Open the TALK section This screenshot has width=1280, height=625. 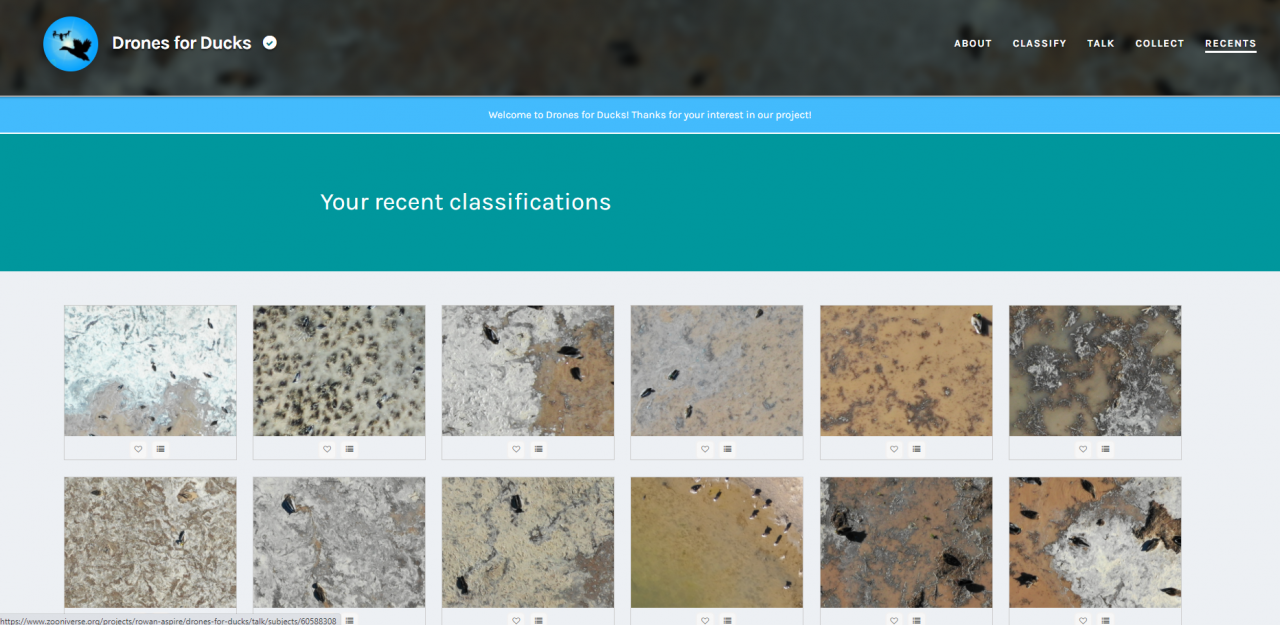pyautogui.click(x=1101, y=44)
